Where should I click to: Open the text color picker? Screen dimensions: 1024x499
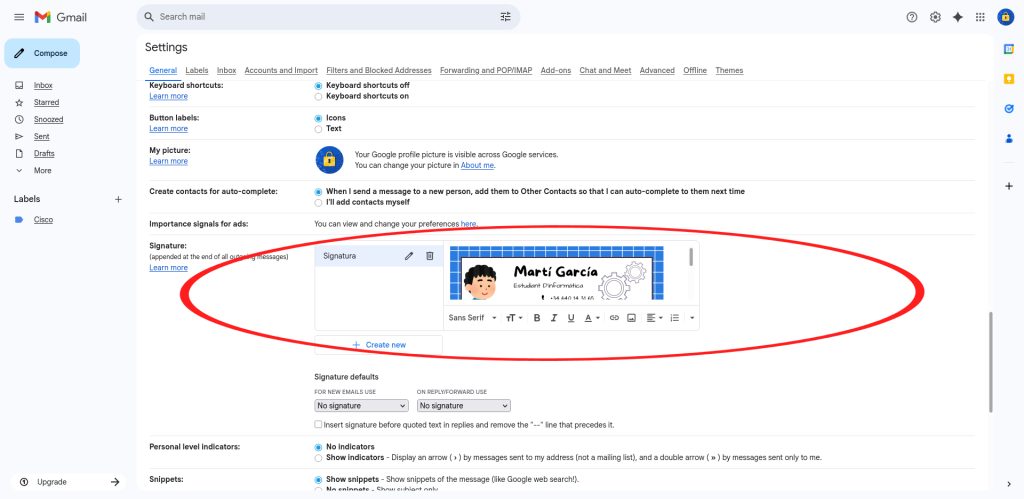pyautogui.click(x=592, y=318)
